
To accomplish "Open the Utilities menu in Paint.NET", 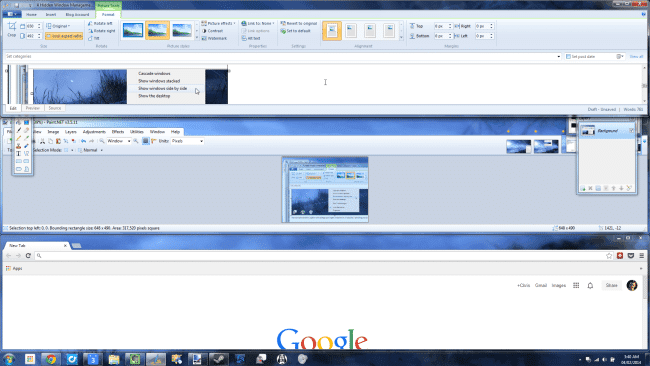I will [x=137, y=132].
